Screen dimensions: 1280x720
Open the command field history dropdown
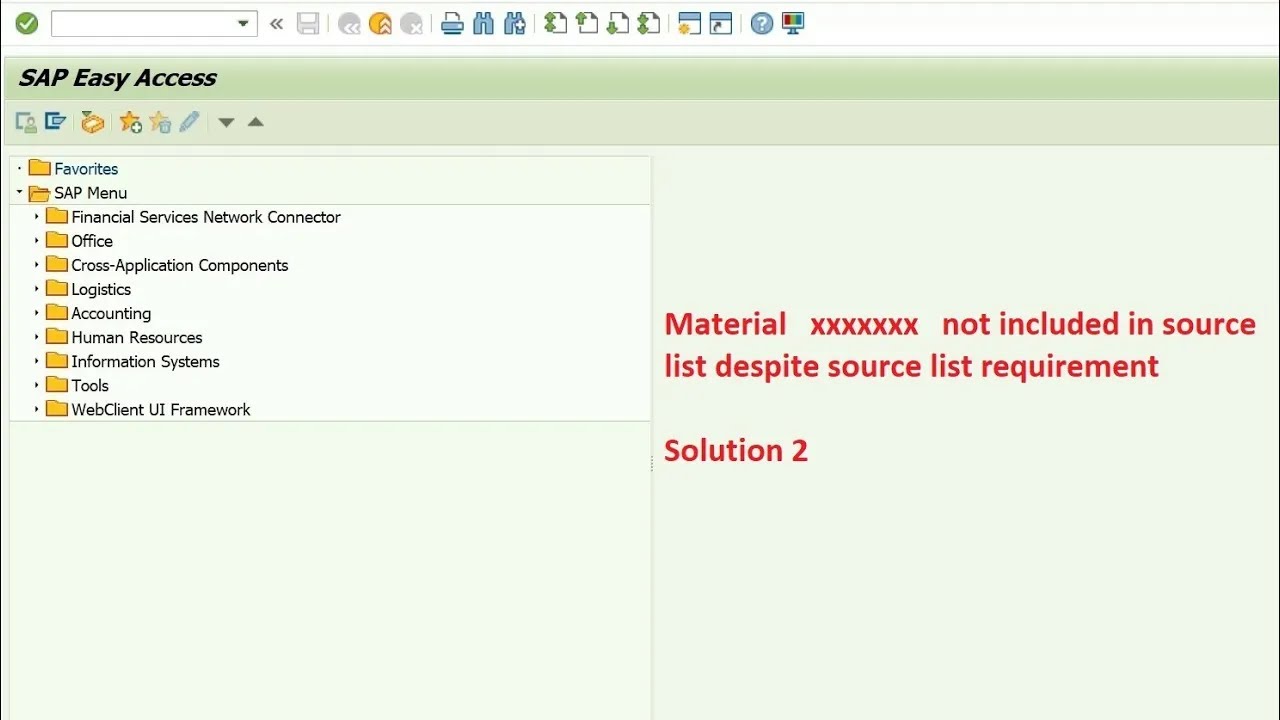point(244,24)
